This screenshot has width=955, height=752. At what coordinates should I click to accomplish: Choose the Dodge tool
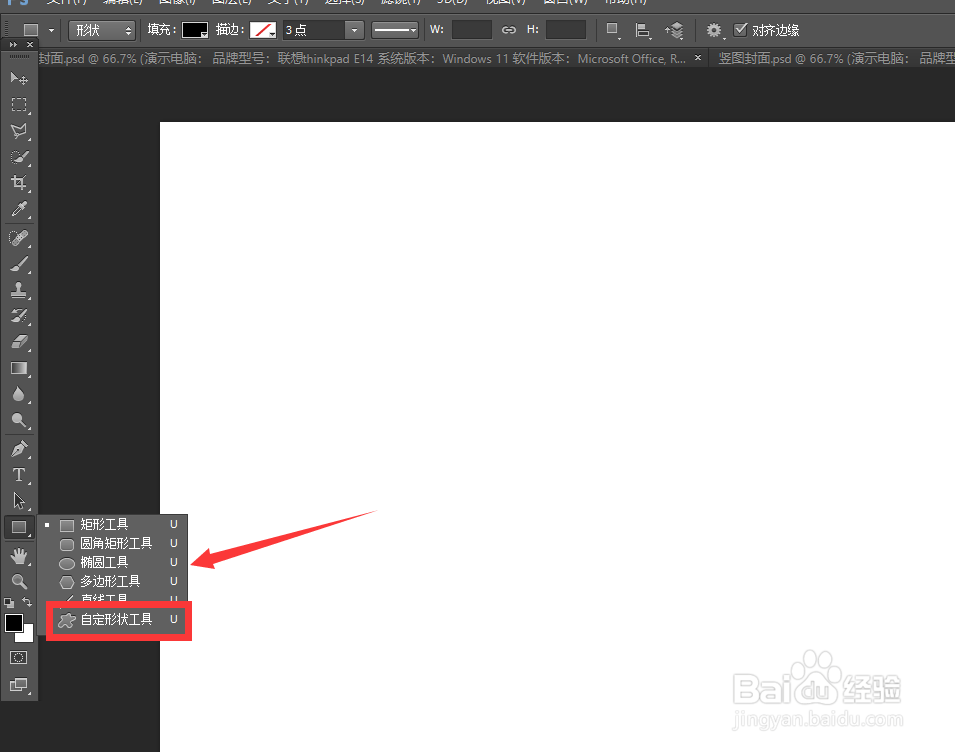(x=19, y=420)
